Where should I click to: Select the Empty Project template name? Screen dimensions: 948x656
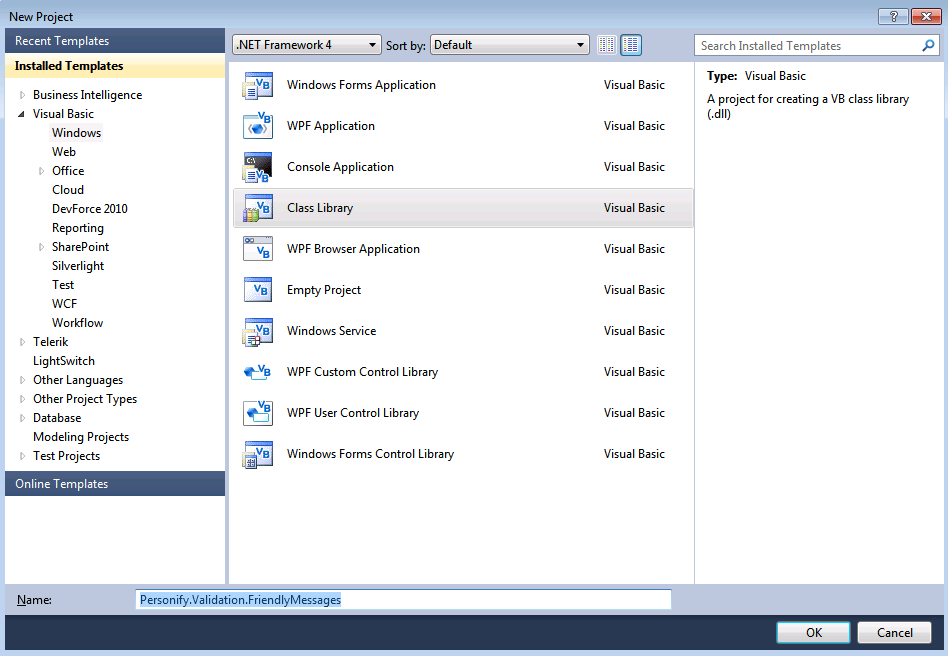323,290
